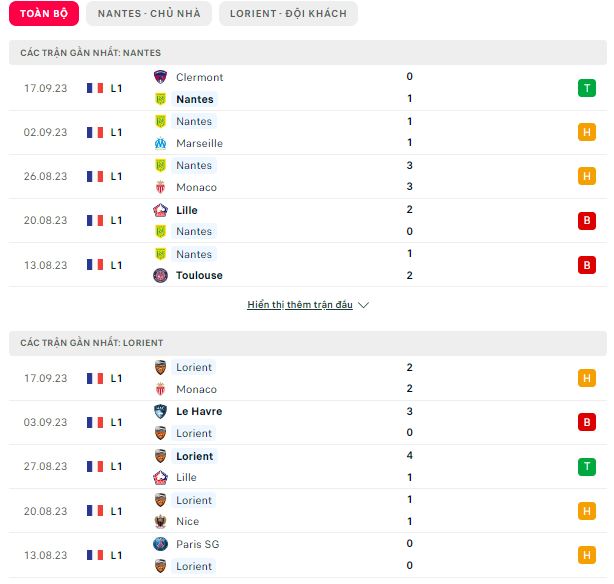614x584 pixels.
Task: Open the Hiển thị thêm trận đấu link
Action: click(x=300, y=305)
